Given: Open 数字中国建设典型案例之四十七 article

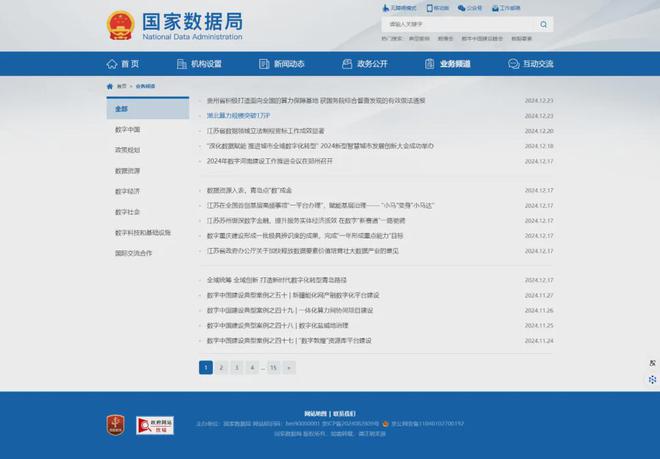Looking at the screenshot, I should [x=289, y=341].
